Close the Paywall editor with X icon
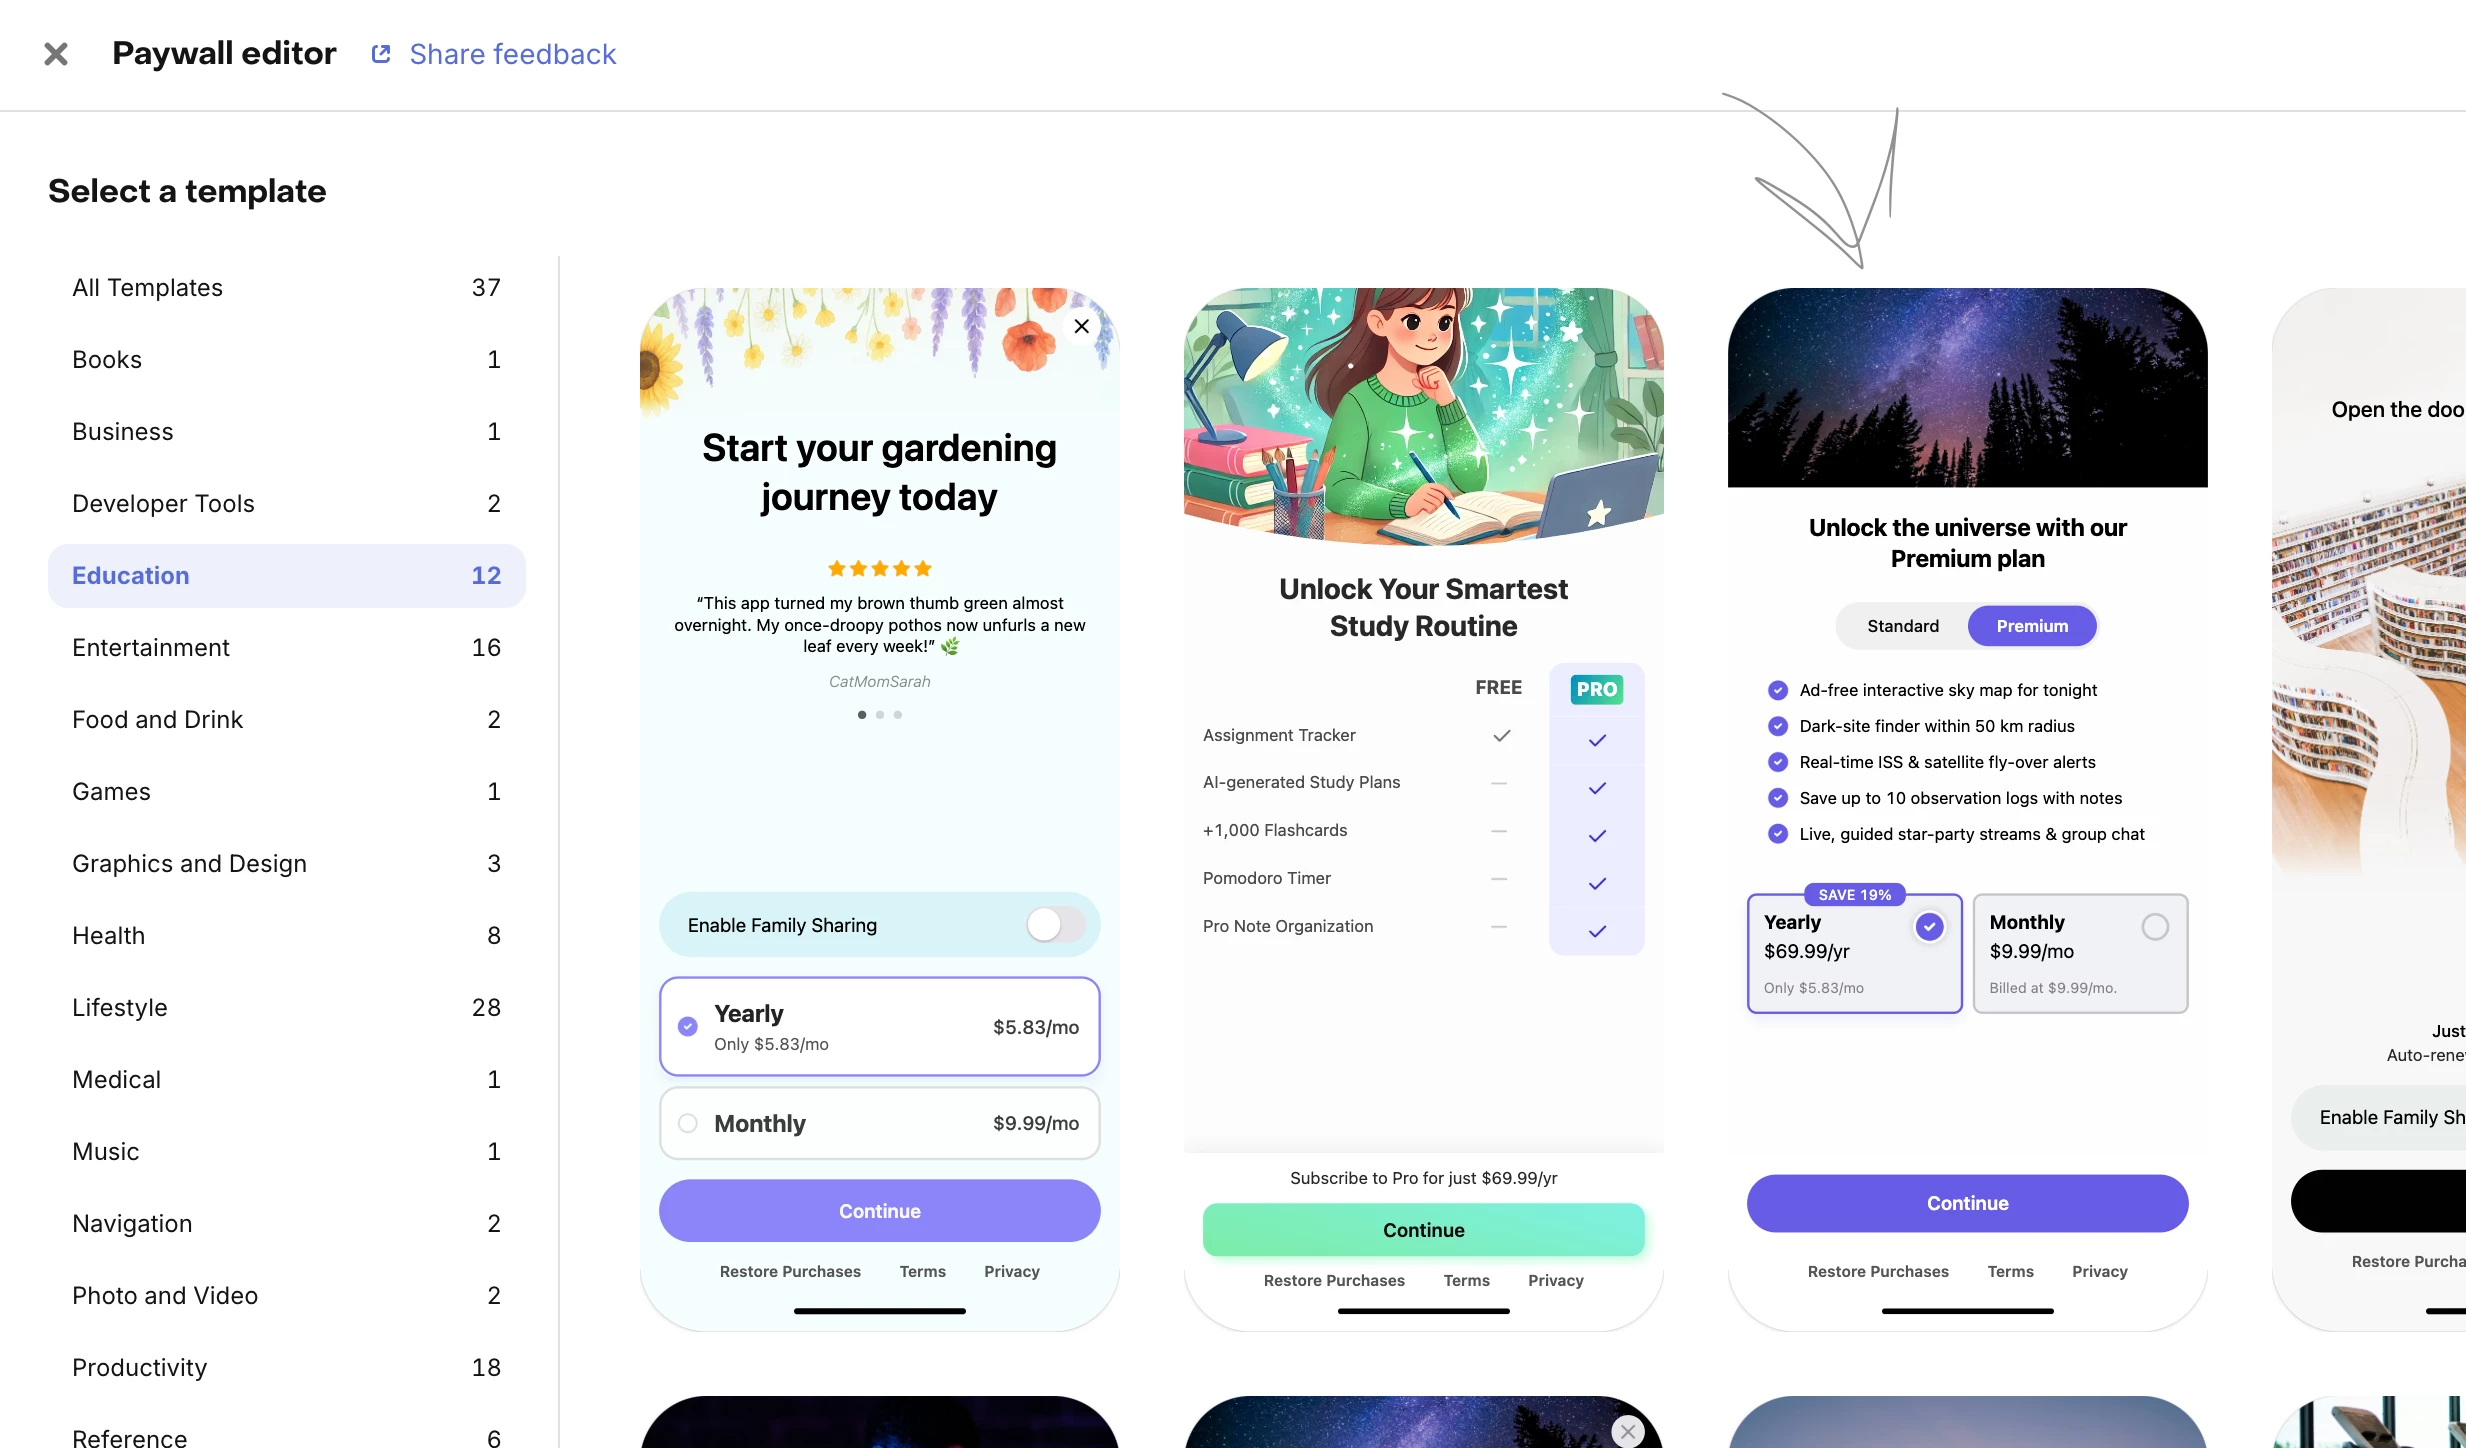The width and height of the screenshot is (2466, 1448). coord(56,54)
